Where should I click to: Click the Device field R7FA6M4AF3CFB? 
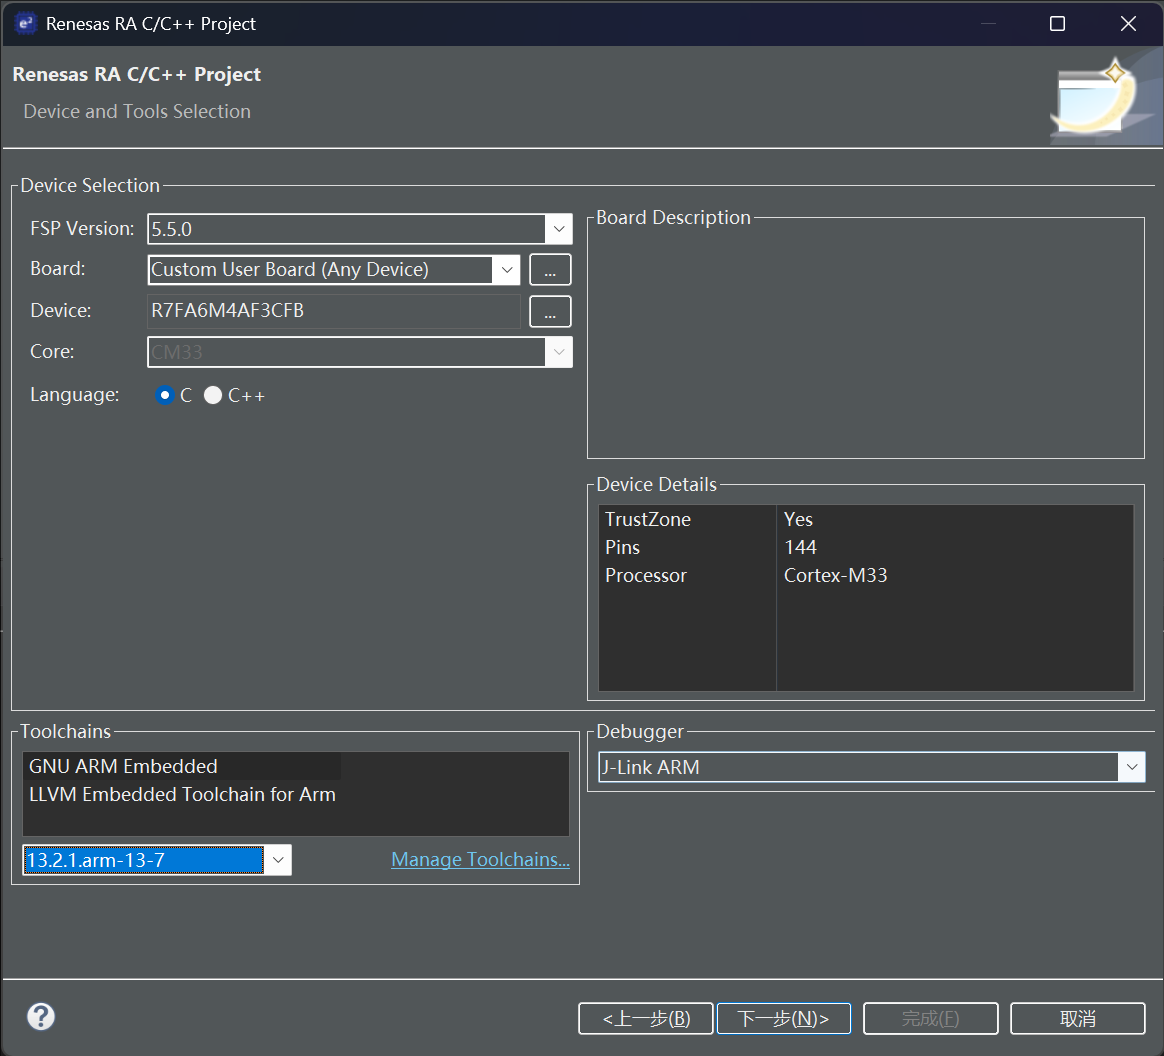(x=334, y=311)
